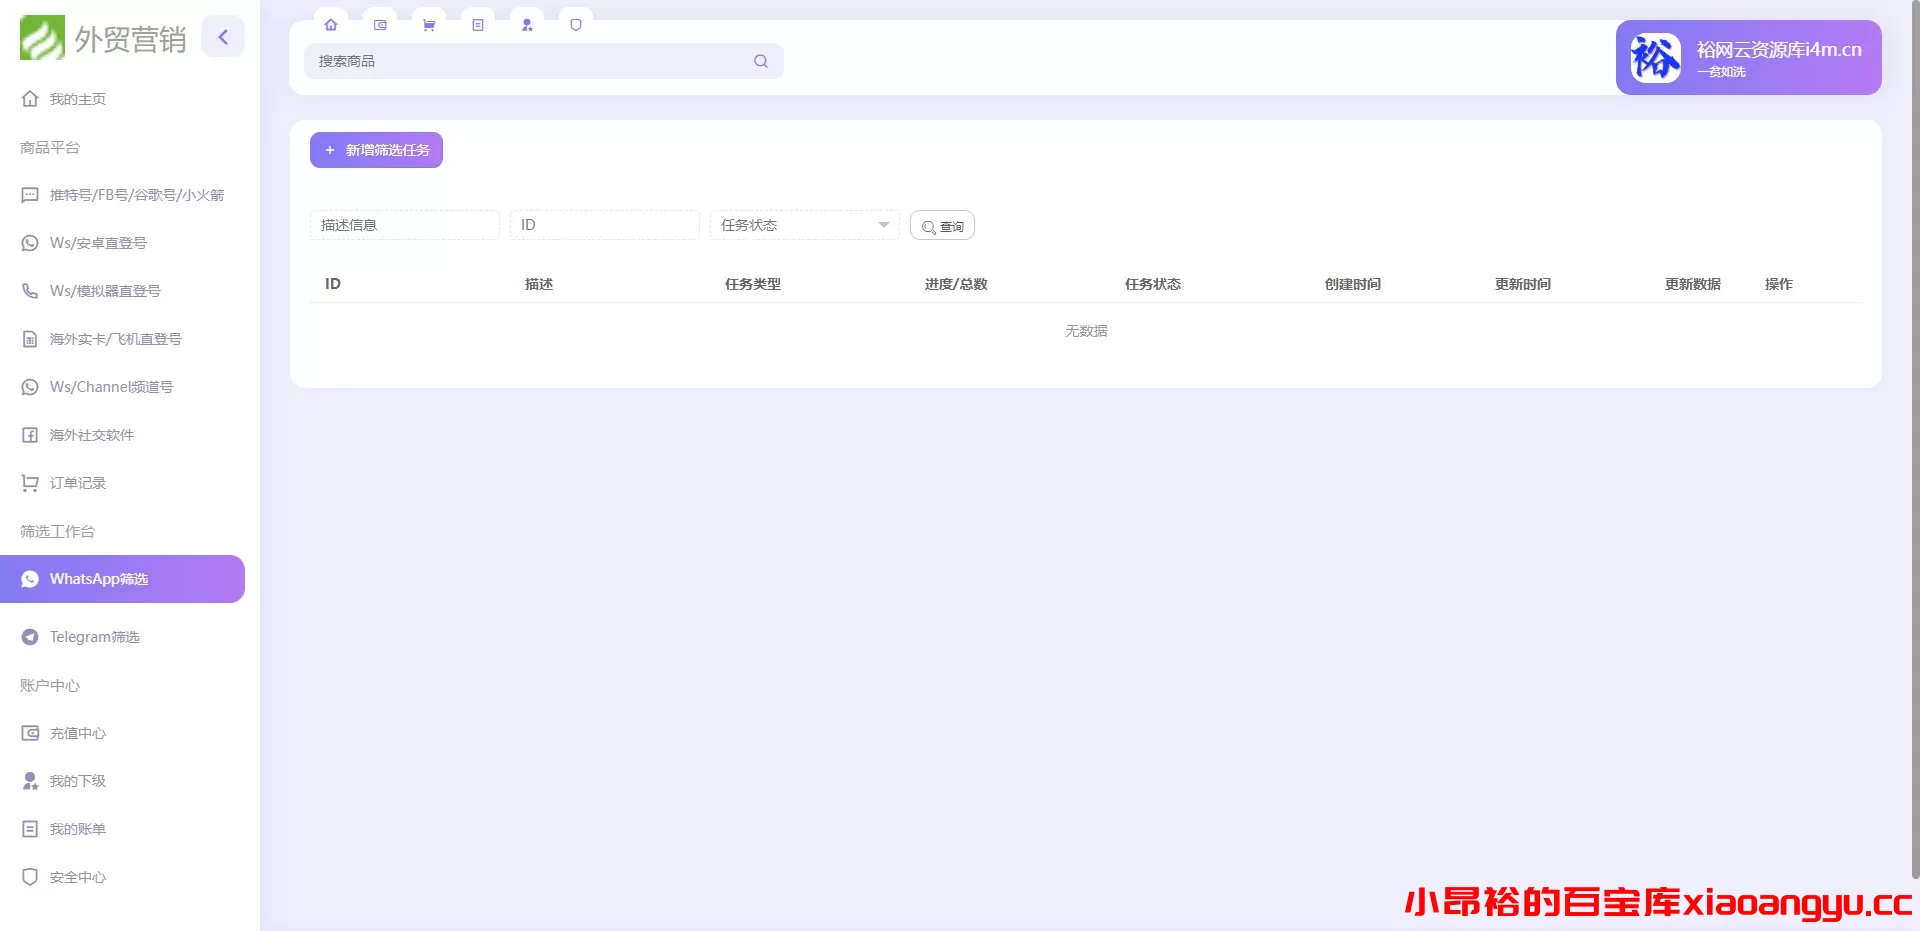Select the wallet/recharge icon in top tab bar

click(x=380, y=24)
